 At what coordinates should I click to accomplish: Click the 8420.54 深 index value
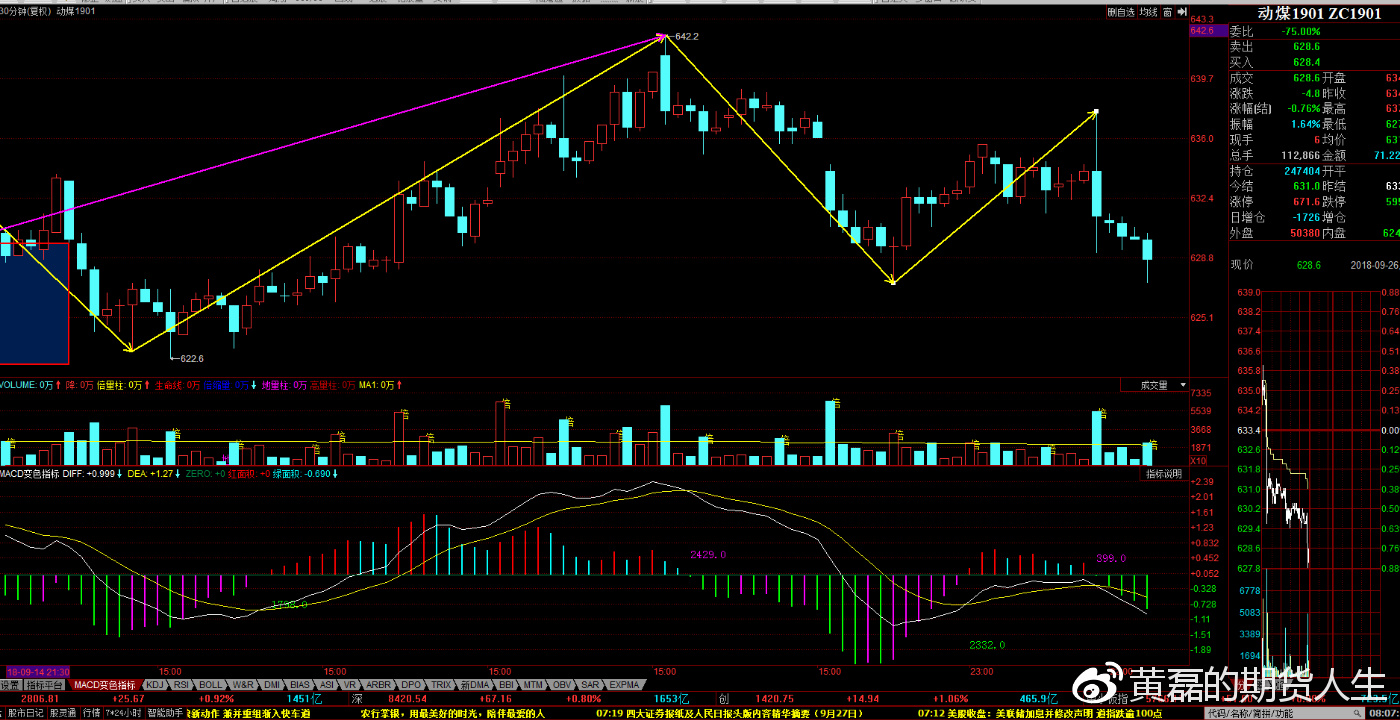coord(408,699)
